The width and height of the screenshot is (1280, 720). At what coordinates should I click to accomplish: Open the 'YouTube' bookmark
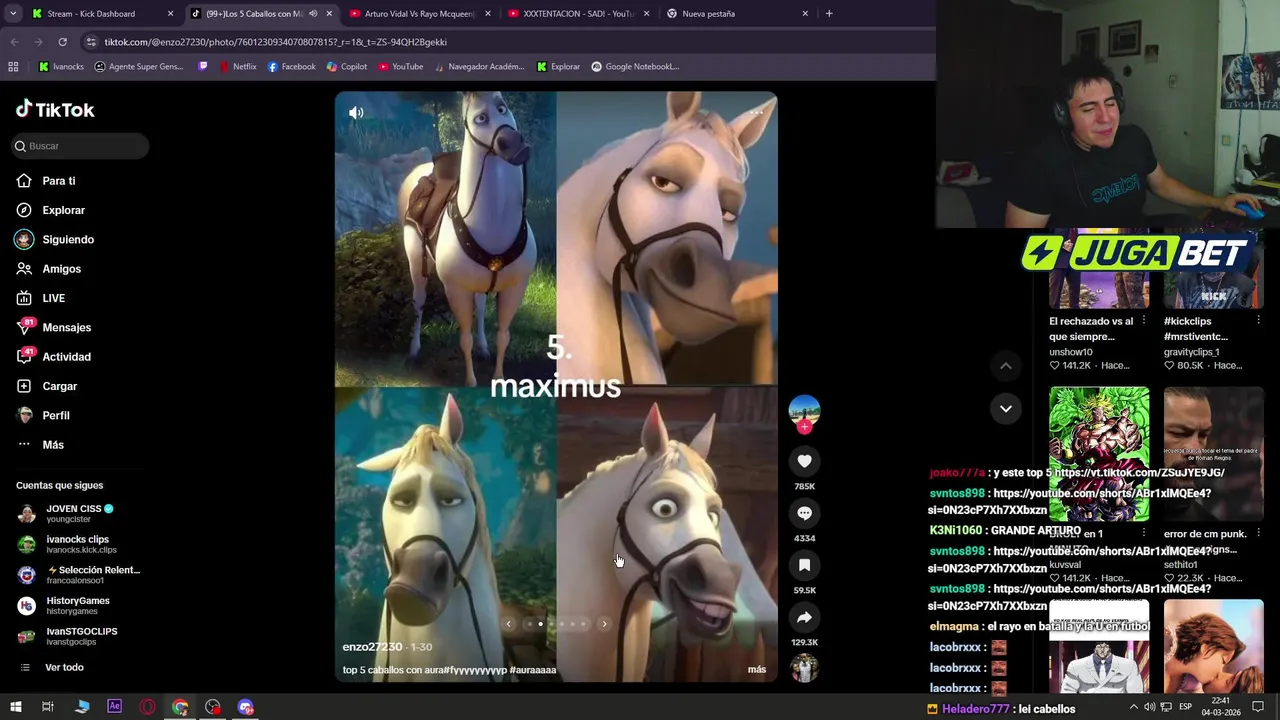(x=400, y=67)
